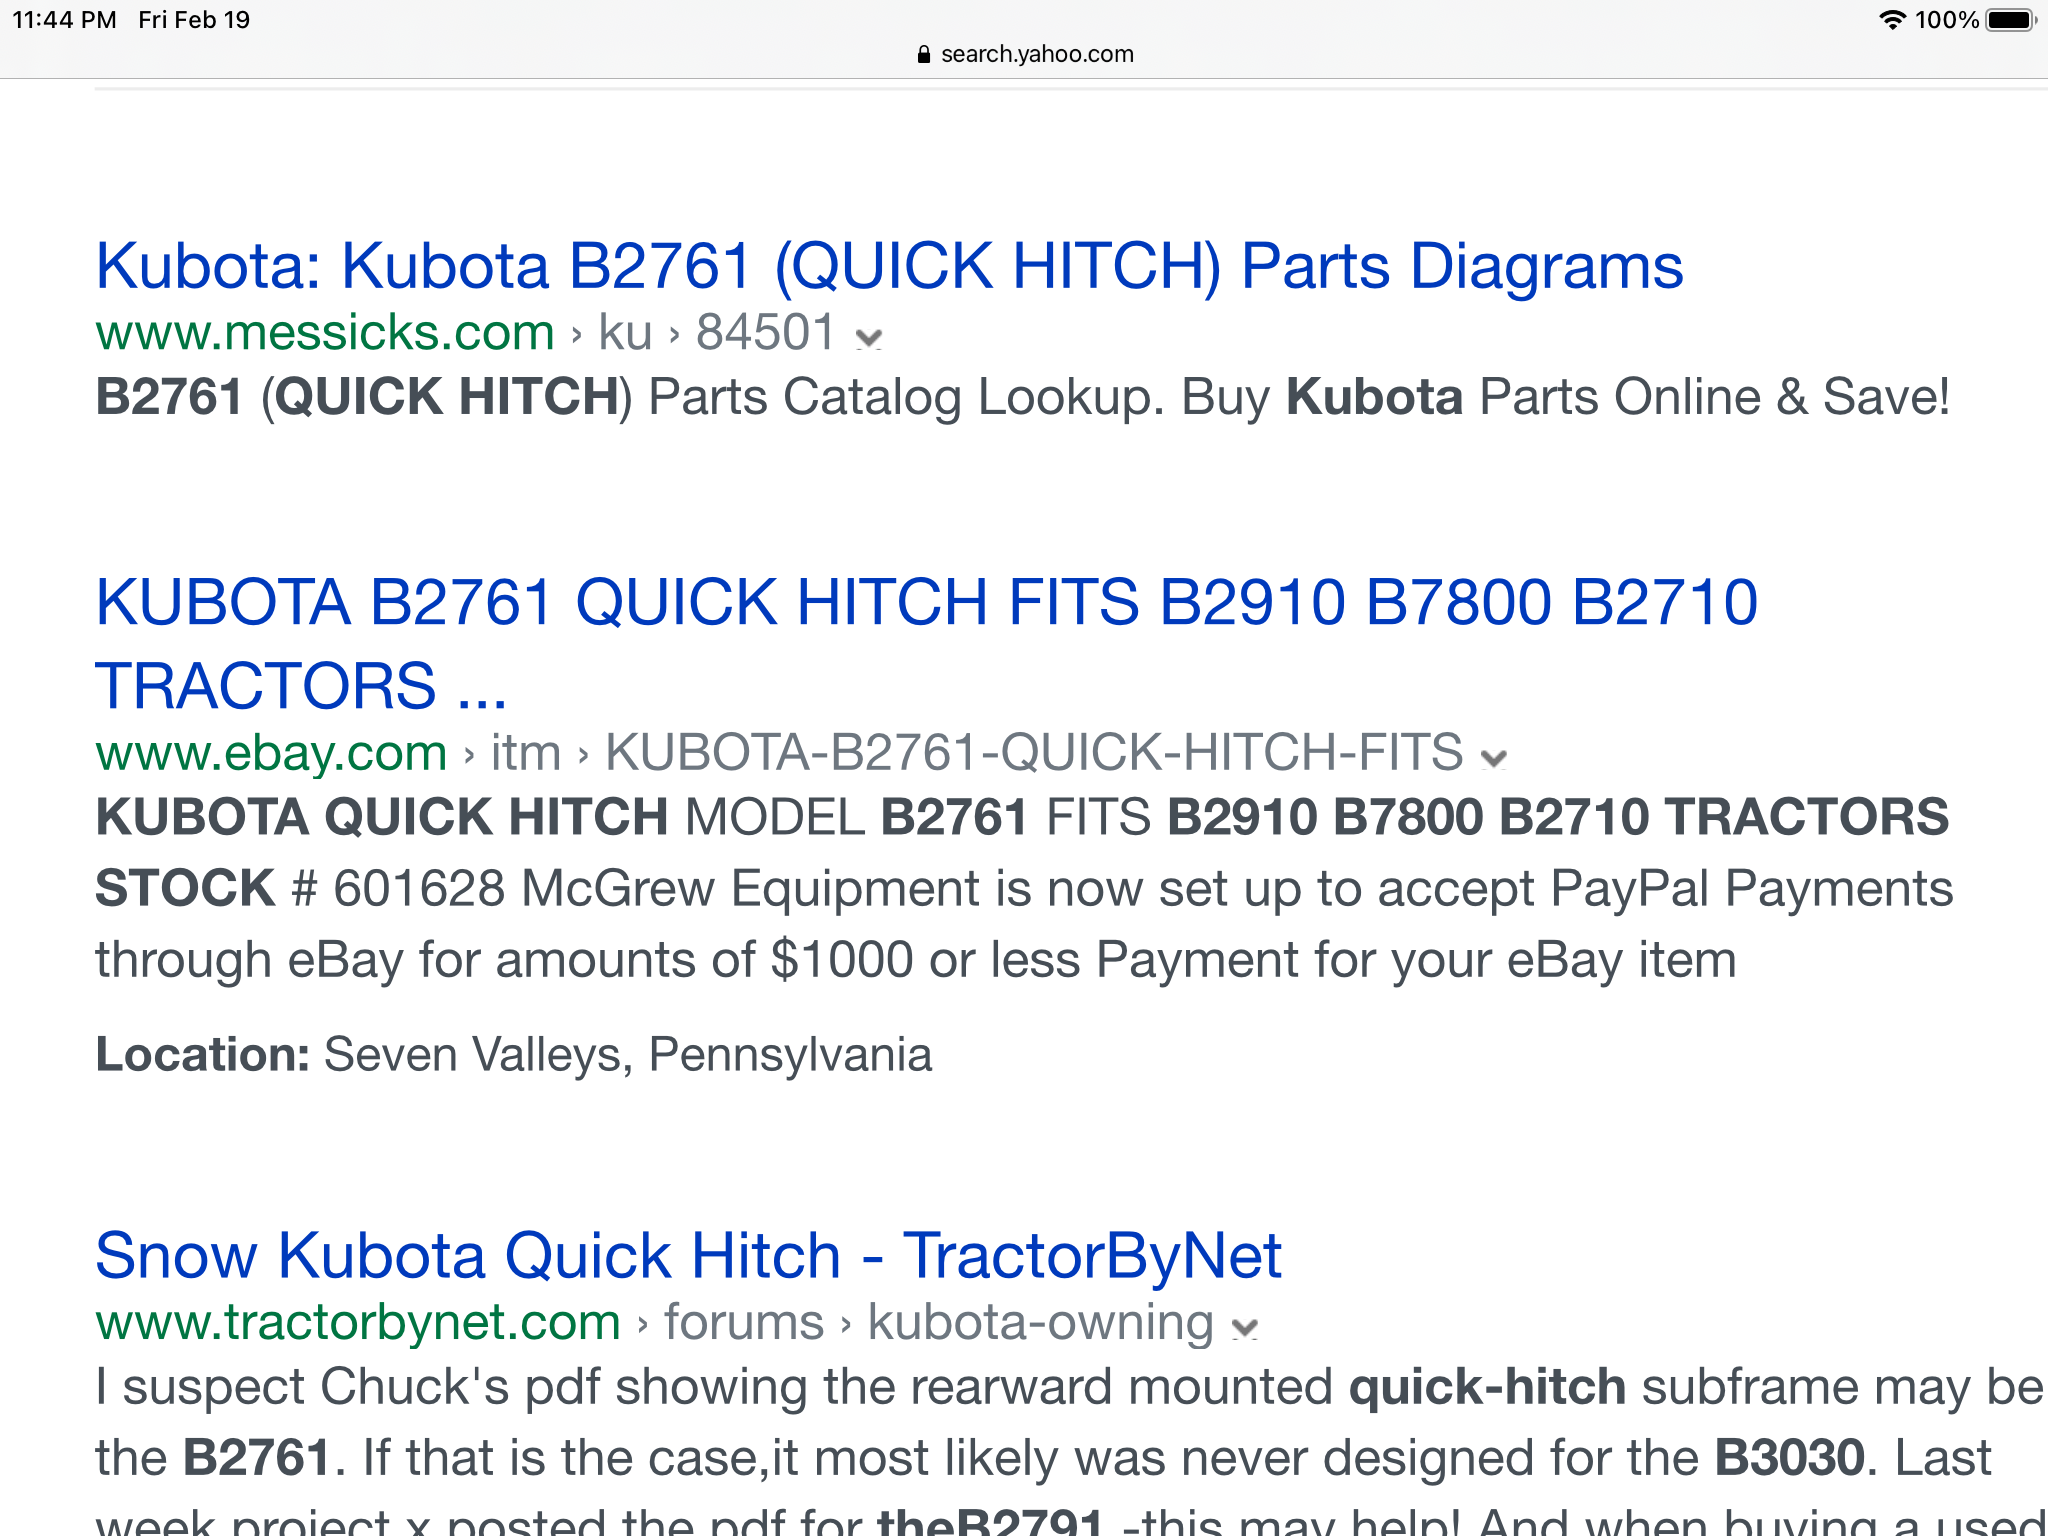Screen dimensions: 2048x1536
Task: Tap the 'kubota-owning' breadcrumb text
Action: 1040,1322
